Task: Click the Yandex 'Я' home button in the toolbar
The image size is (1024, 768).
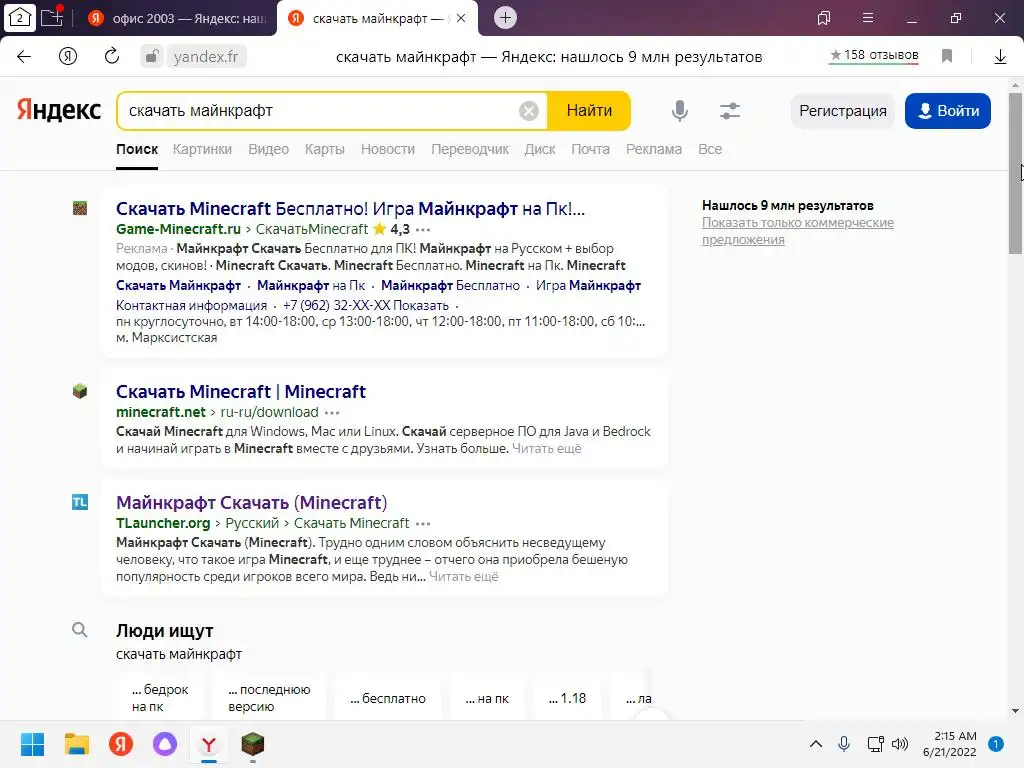Action: click(x=68, y=56)
